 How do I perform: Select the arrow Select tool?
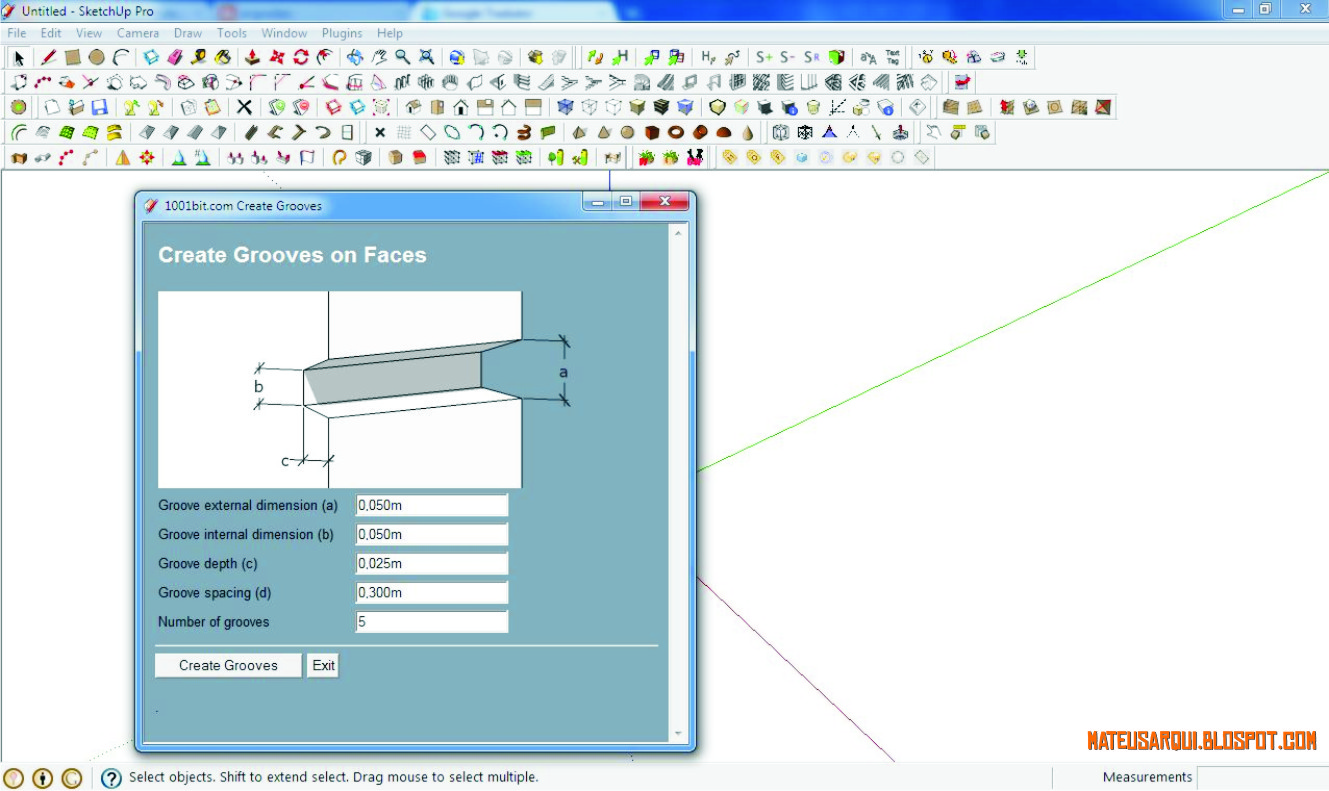click(19, 57)
